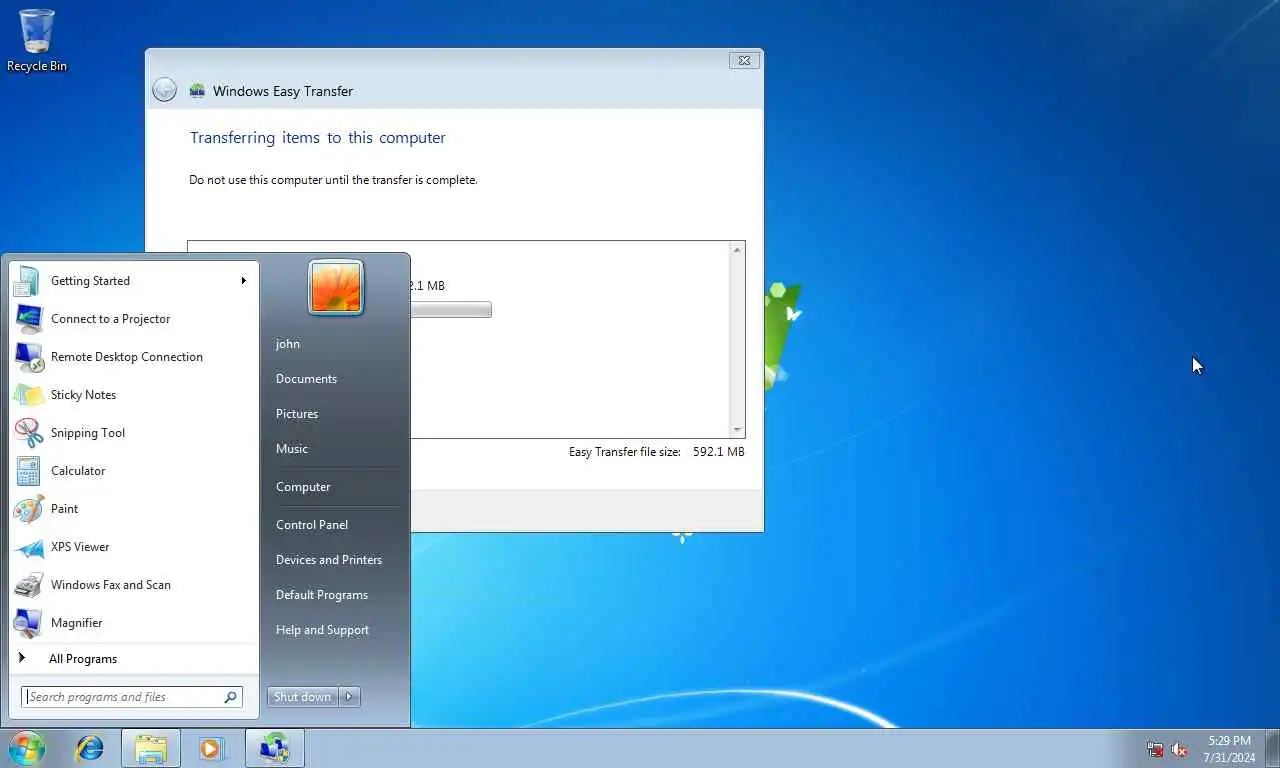1280x768 pixels.
Task: Click the user account flower picture
Action: coord(336,287)
